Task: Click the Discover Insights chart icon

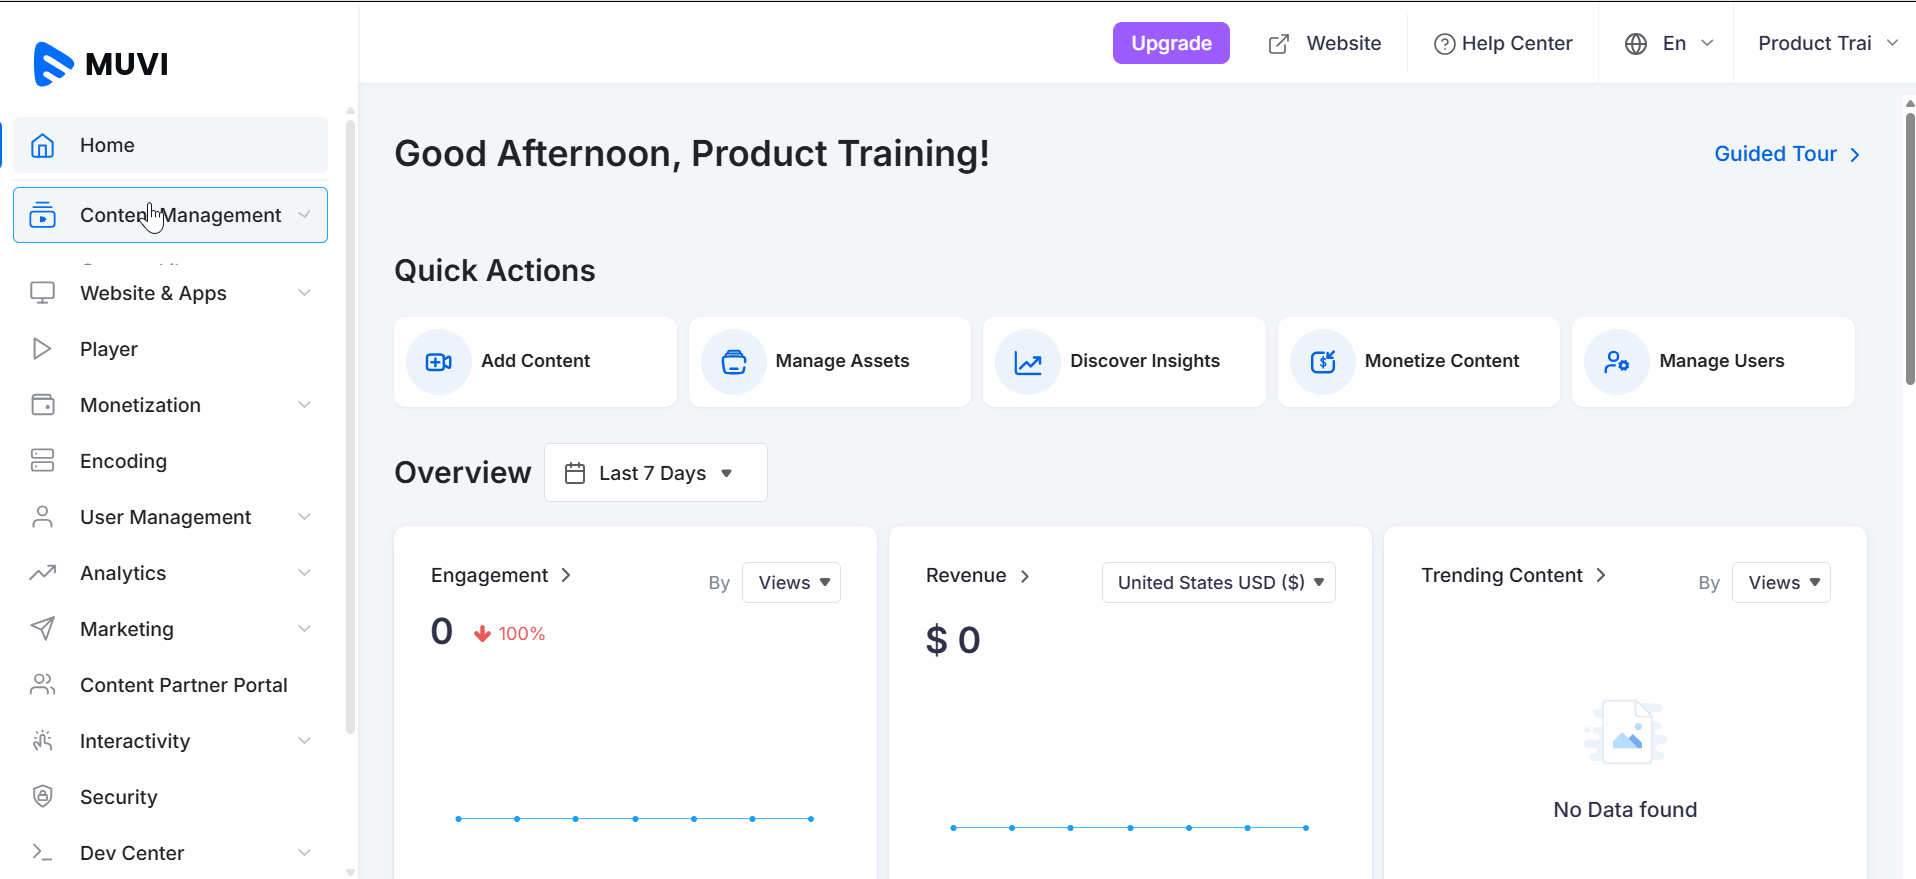Action: [1027, 362]
